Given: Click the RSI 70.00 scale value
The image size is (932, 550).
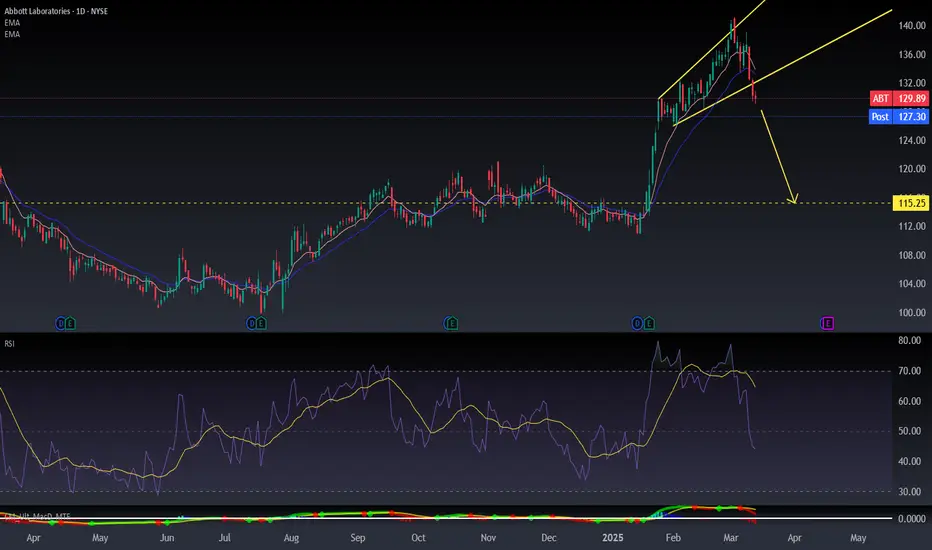Looking at the screenshot, I should point(909,371).
